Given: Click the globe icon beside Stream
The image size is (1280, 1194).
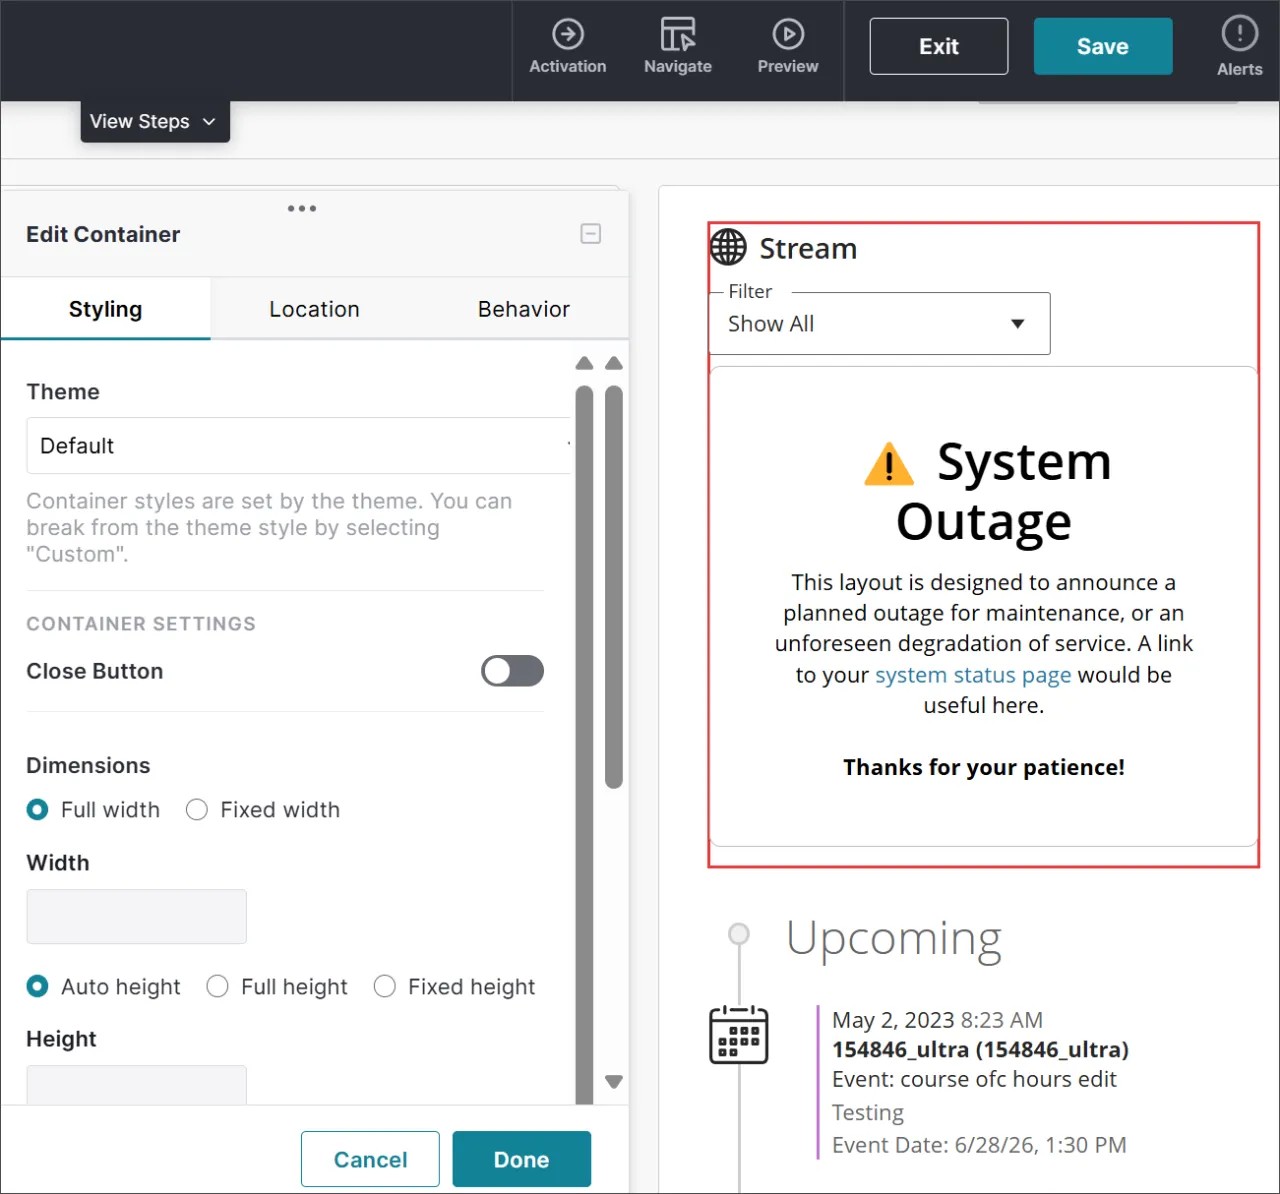Looking at the screenshot, I should 727,247.
